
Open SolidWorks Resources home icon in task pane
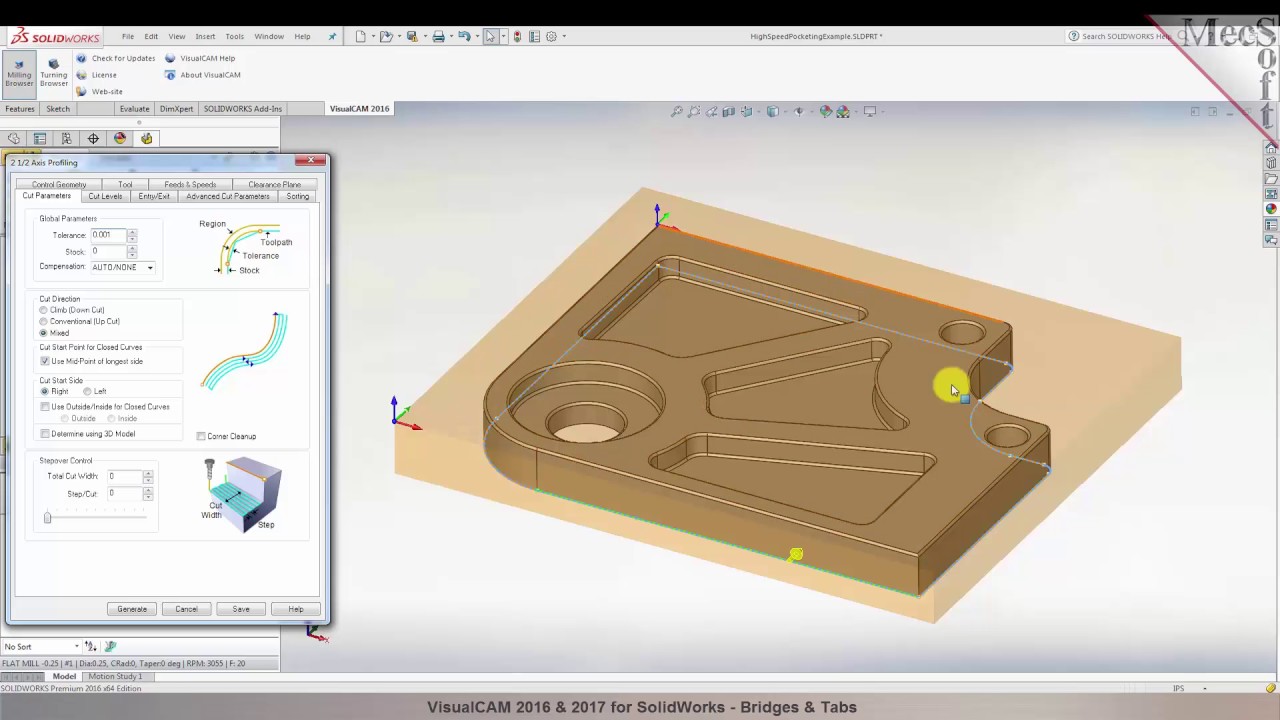click(x=1271, y=148)
